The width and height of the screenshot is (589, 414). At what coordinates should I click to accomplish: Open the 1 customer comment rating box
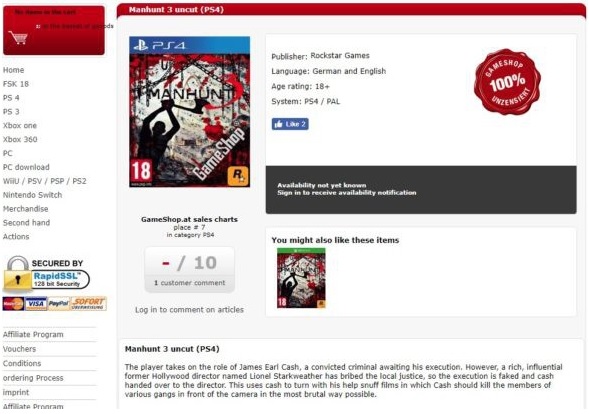point(190,270)
